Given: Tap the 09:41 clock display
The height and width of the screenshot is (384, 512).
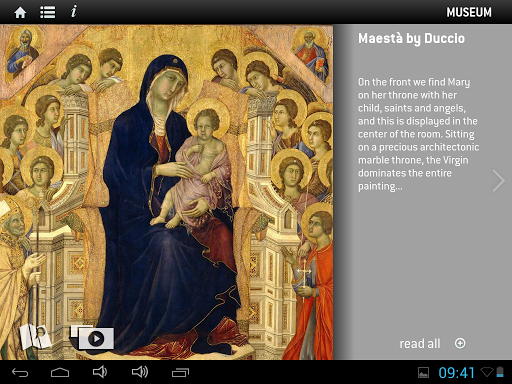Looking at the screenshot, I should [x=456, y=373].
